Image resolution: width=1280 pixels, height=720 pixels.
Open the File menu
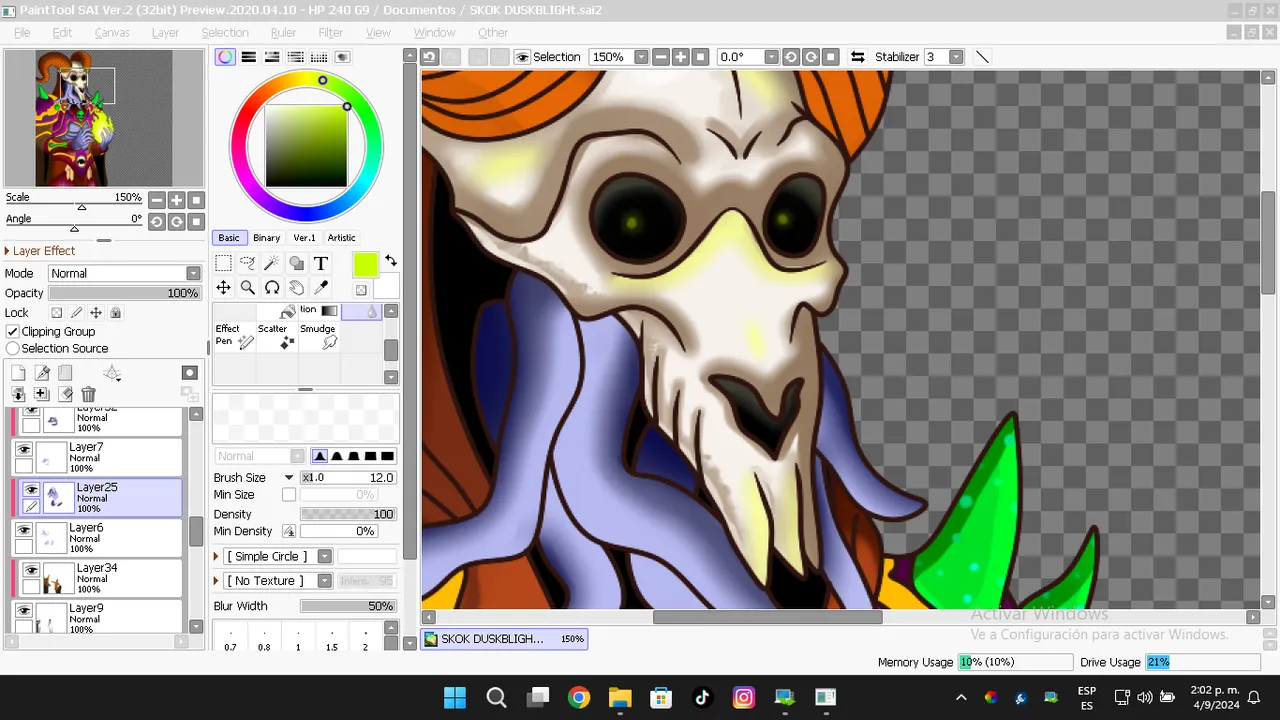tap(22, 32)
